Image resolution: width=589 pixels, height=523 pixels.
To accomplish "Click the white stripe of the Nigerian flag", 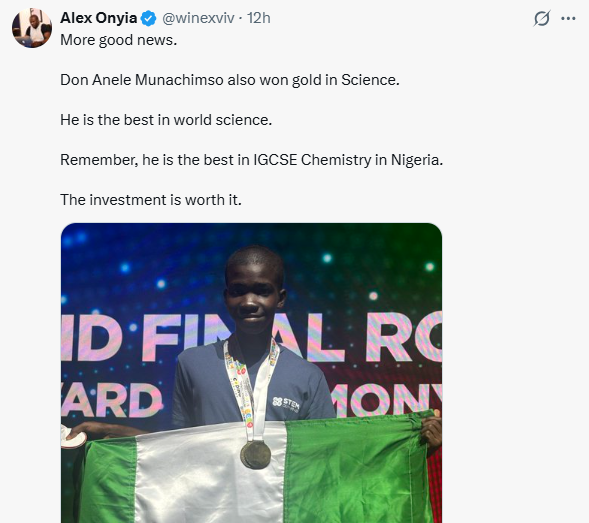I will pos(210,475).
